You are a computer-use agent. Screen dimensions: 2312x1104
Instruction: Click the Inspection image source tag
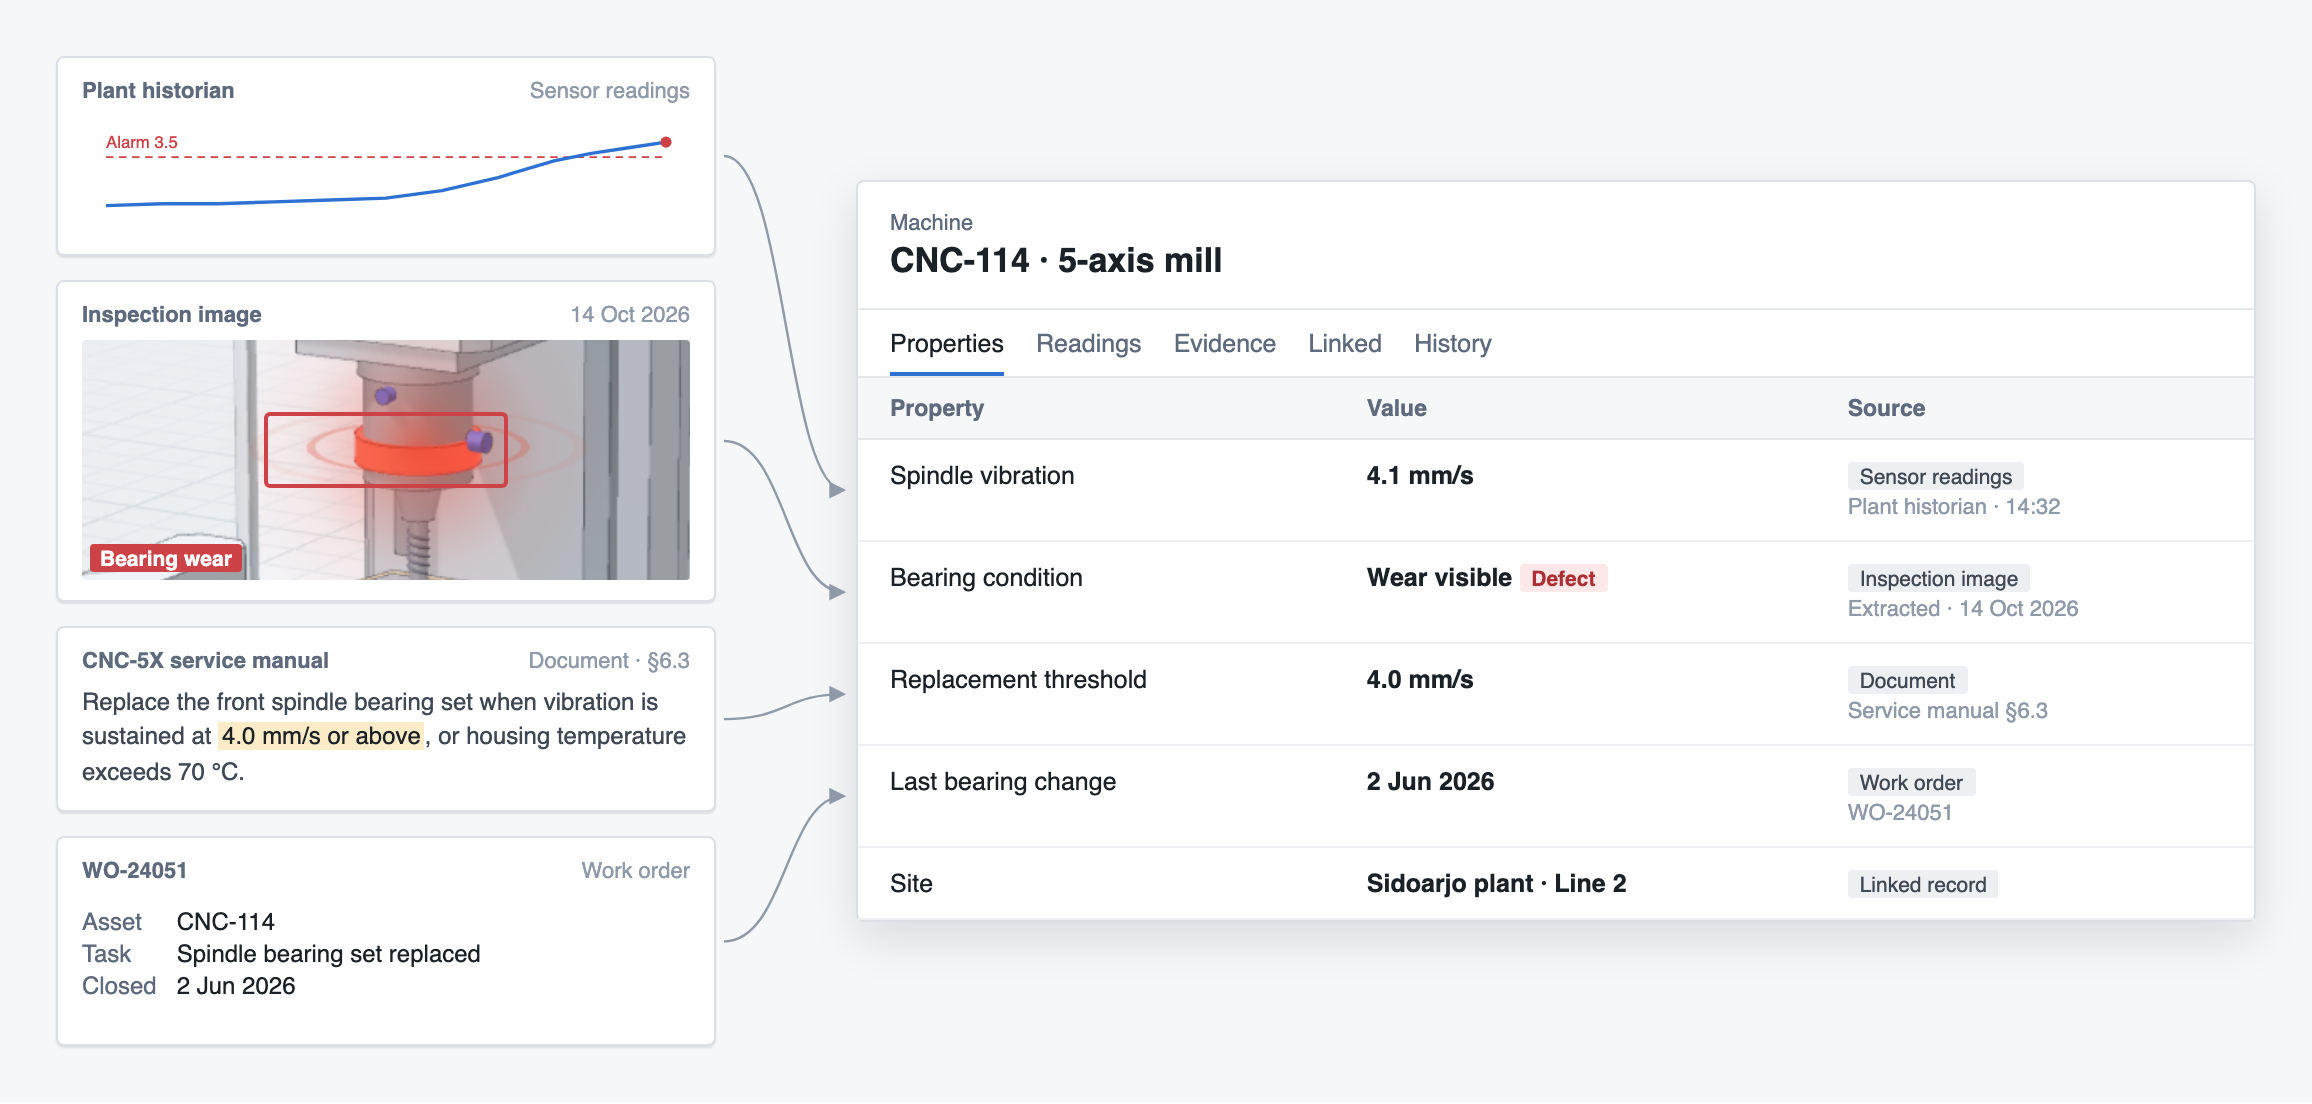point(1938,579)
